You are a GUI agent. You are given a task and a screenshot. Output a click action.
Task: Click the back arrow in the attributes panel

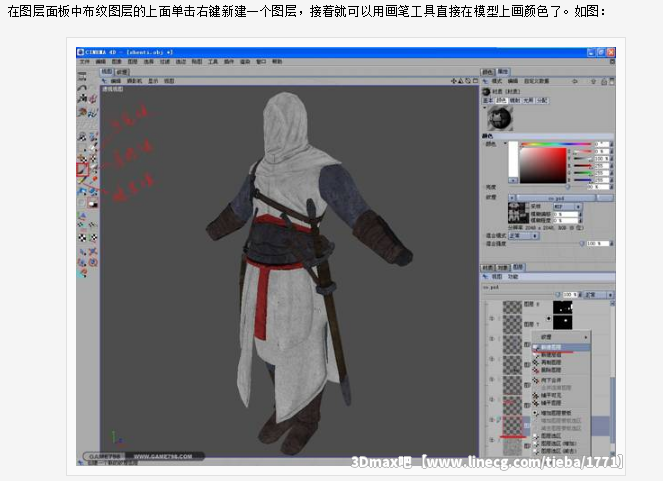575,81
